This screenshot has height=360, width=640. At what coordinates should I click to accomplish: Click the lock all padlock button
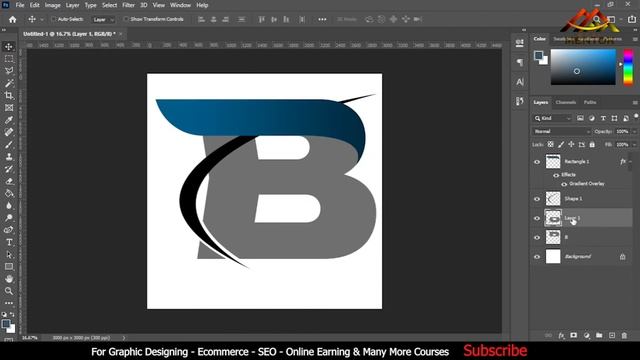tap(592, 144)
